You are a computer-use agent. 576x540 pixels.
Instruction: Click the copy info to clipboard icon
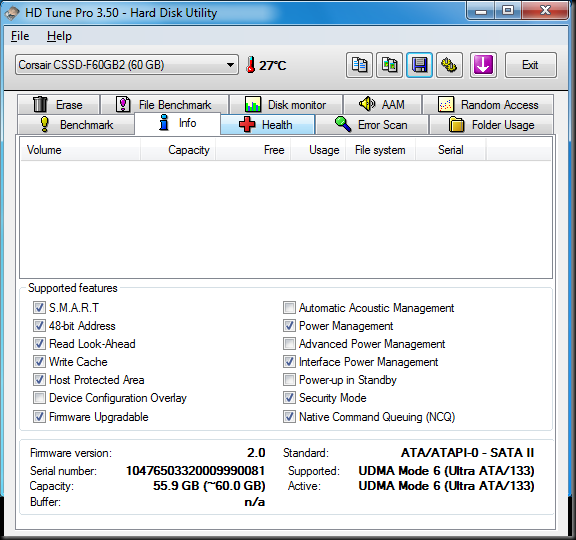[x=359, y=65]
